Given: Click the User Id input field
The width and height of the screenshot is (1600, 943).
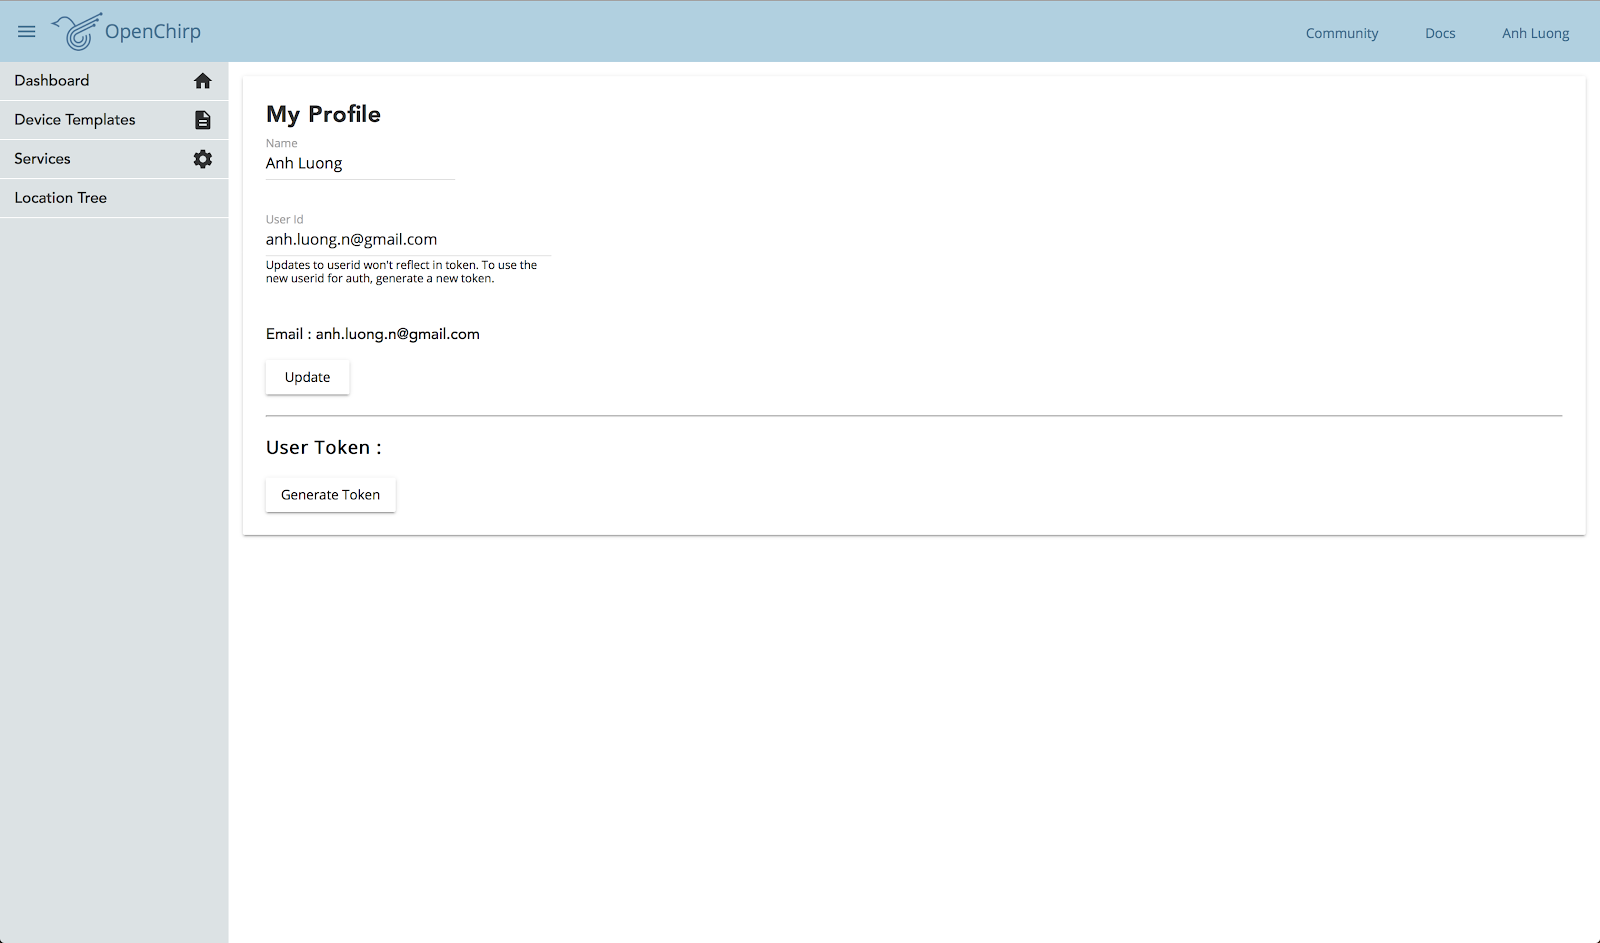Looking at the screenshot, I should 408,240.
